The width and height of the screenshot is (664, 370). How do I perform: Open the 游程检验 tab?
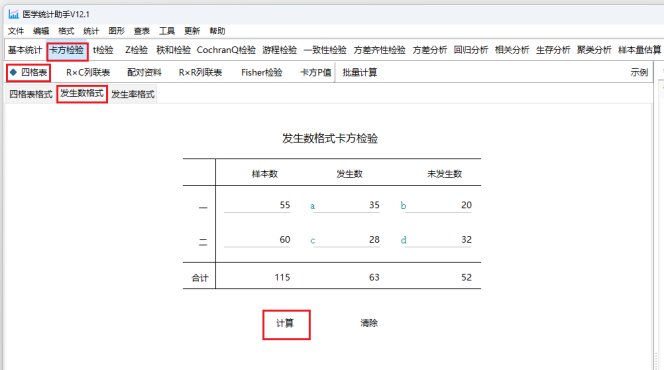tap(279, 50)
